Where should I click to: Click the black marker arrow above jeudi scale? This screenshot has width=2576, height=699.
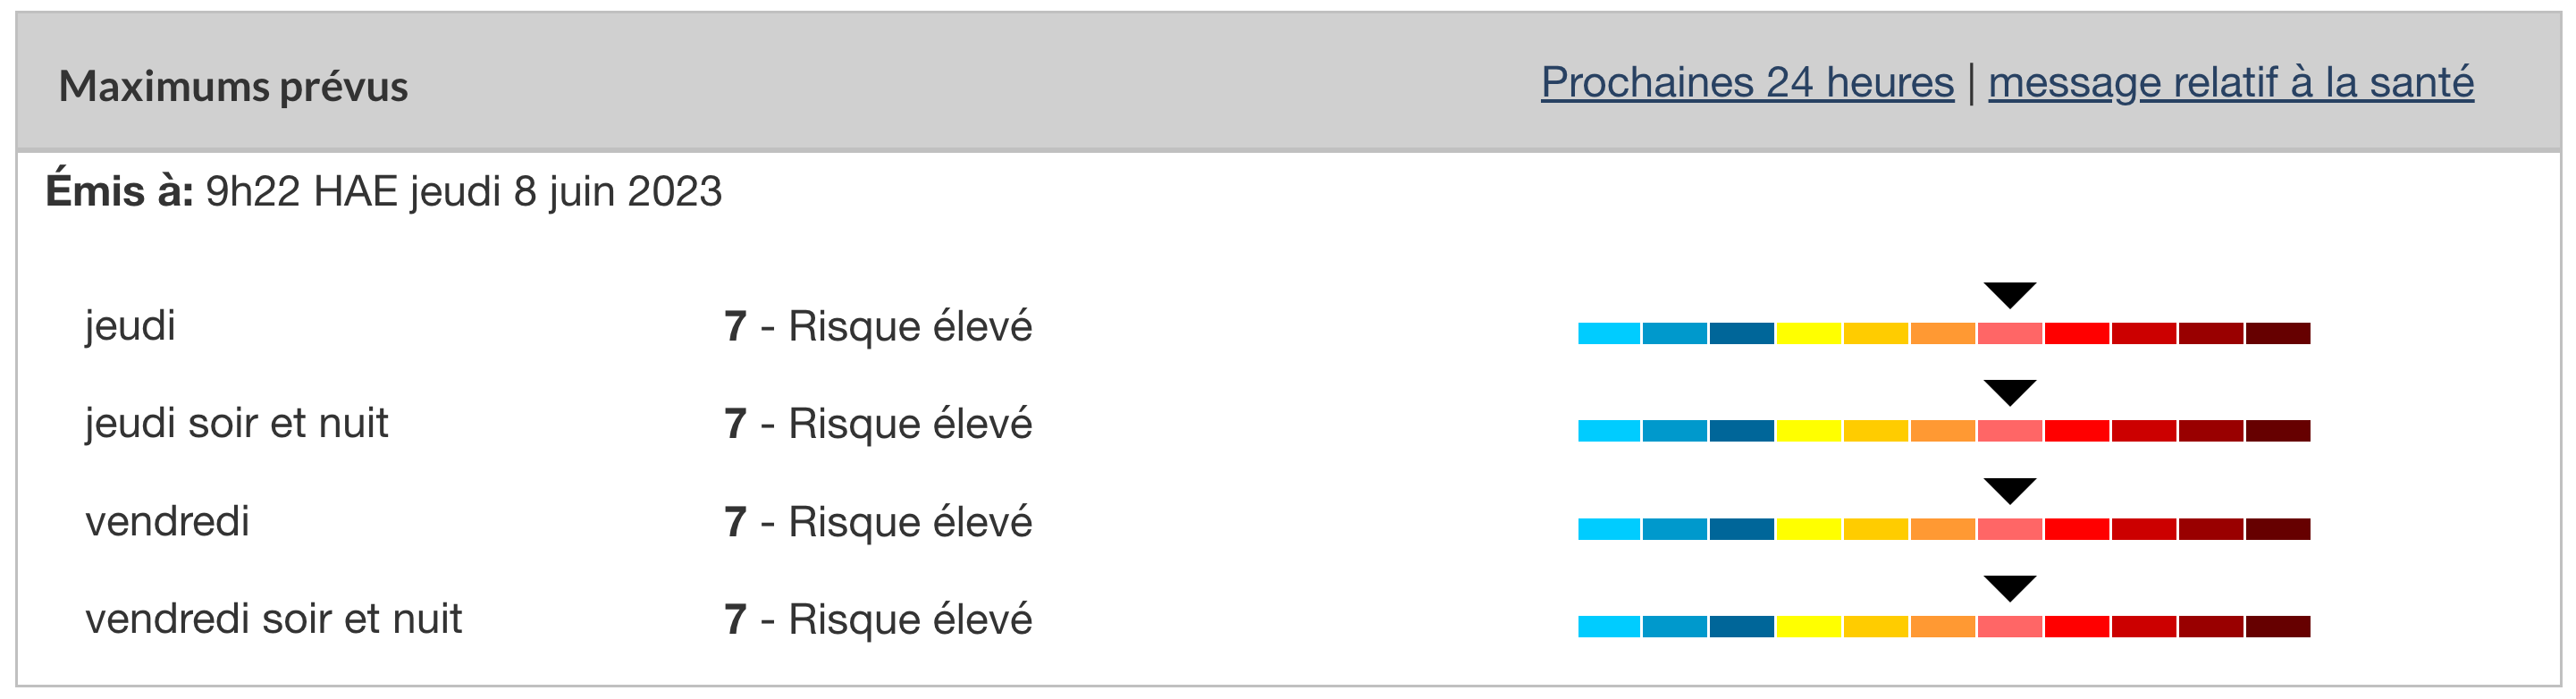point(2010,296)
